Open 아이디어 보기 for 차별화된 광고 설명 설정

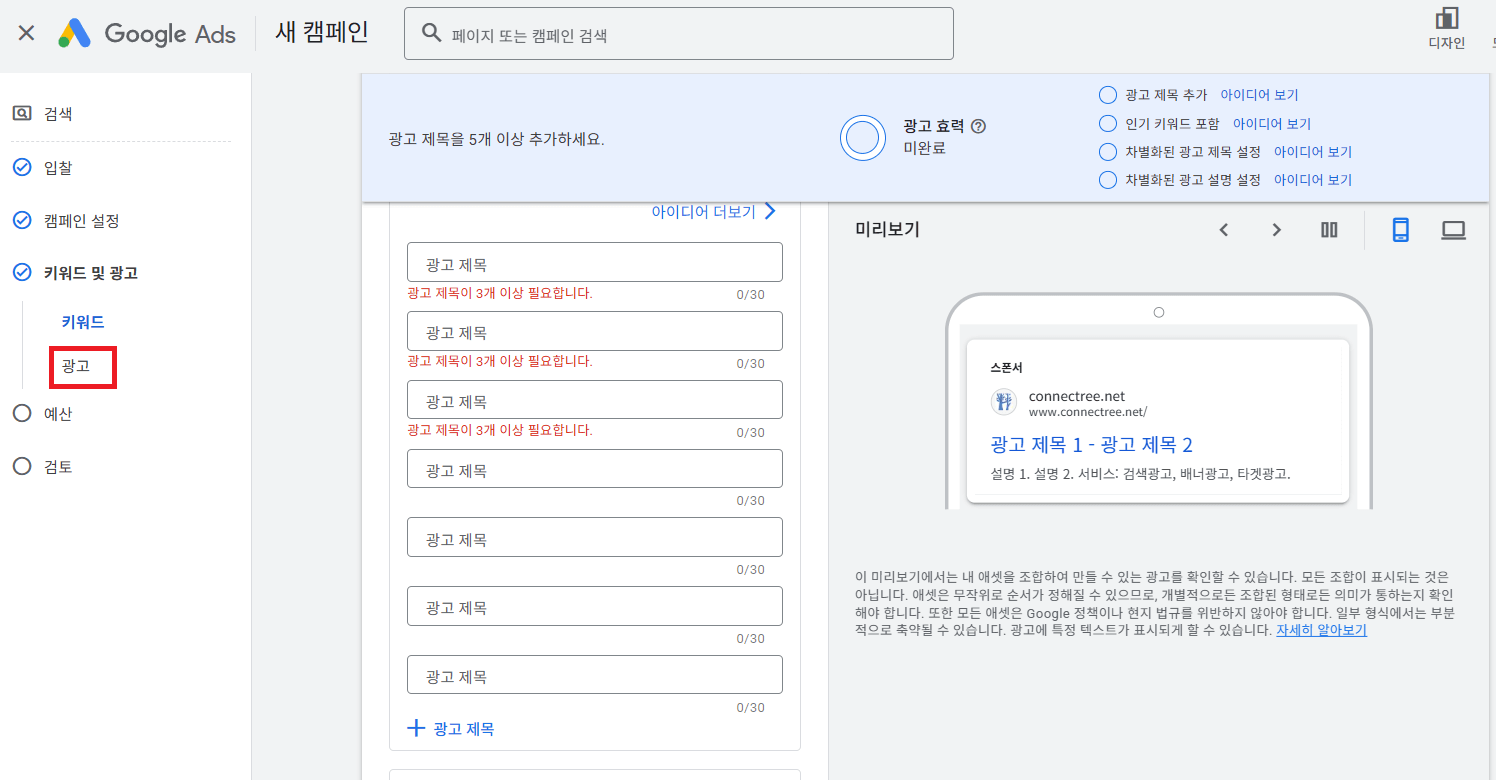(1313, 180)
